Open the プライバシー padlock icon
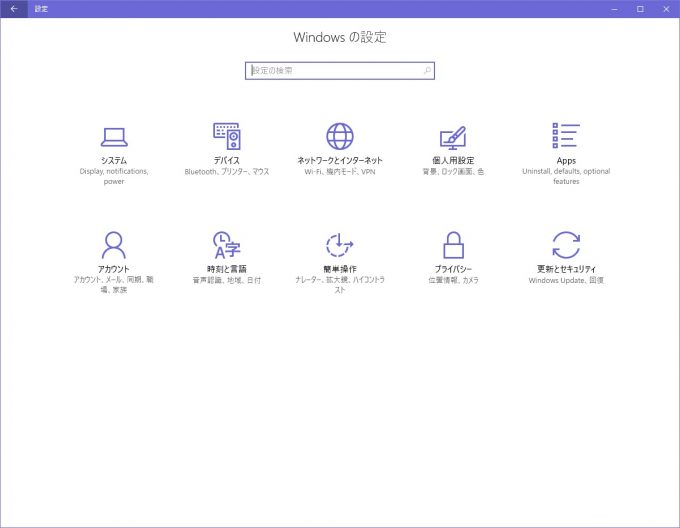 pyautogui.click(x=453, y=245)
